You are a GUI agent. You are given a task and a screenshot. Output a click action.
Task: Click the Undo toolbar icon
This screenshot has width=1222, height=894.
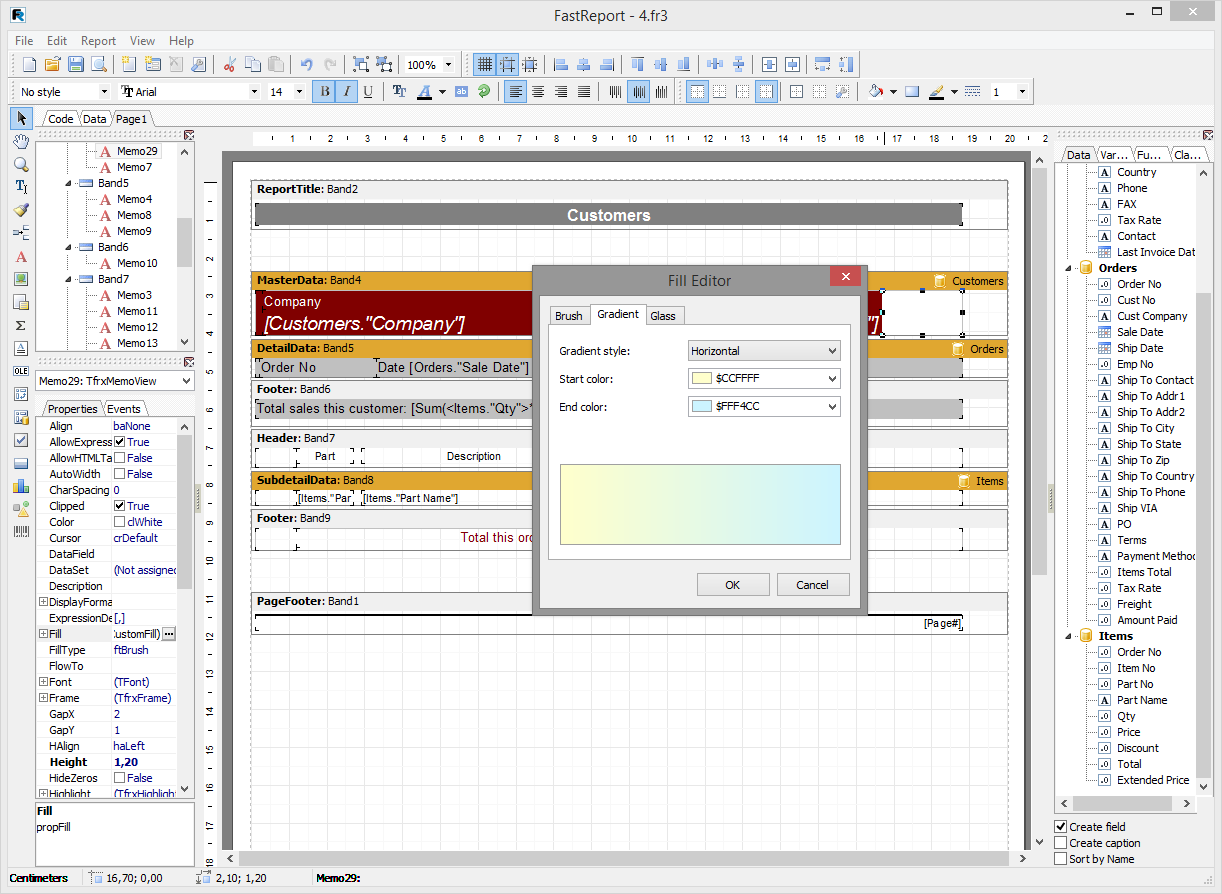pos(306,65)
